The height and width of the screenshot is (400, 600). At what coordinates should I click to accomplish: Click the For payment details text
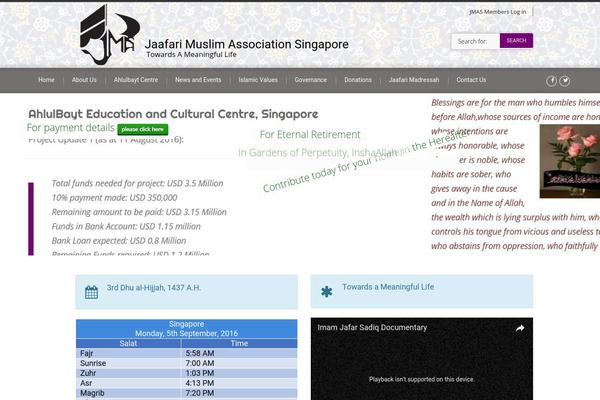click(x=70, y=127)
